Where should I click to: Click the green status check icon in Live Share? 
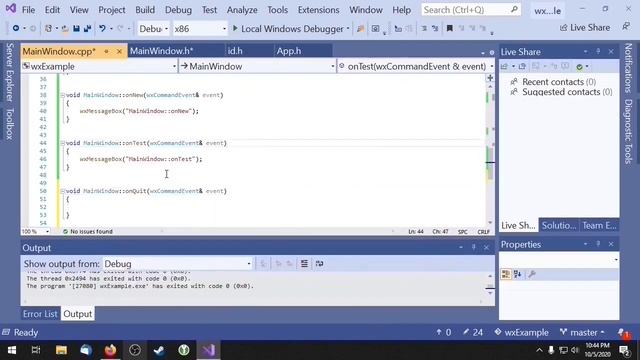click(x=579, y=67)
